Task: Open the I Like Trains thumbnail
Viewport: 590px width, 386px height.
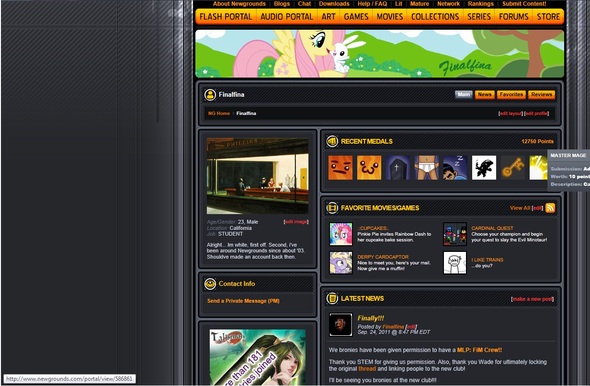Action: pyautogui.click(x=455, y=263)
